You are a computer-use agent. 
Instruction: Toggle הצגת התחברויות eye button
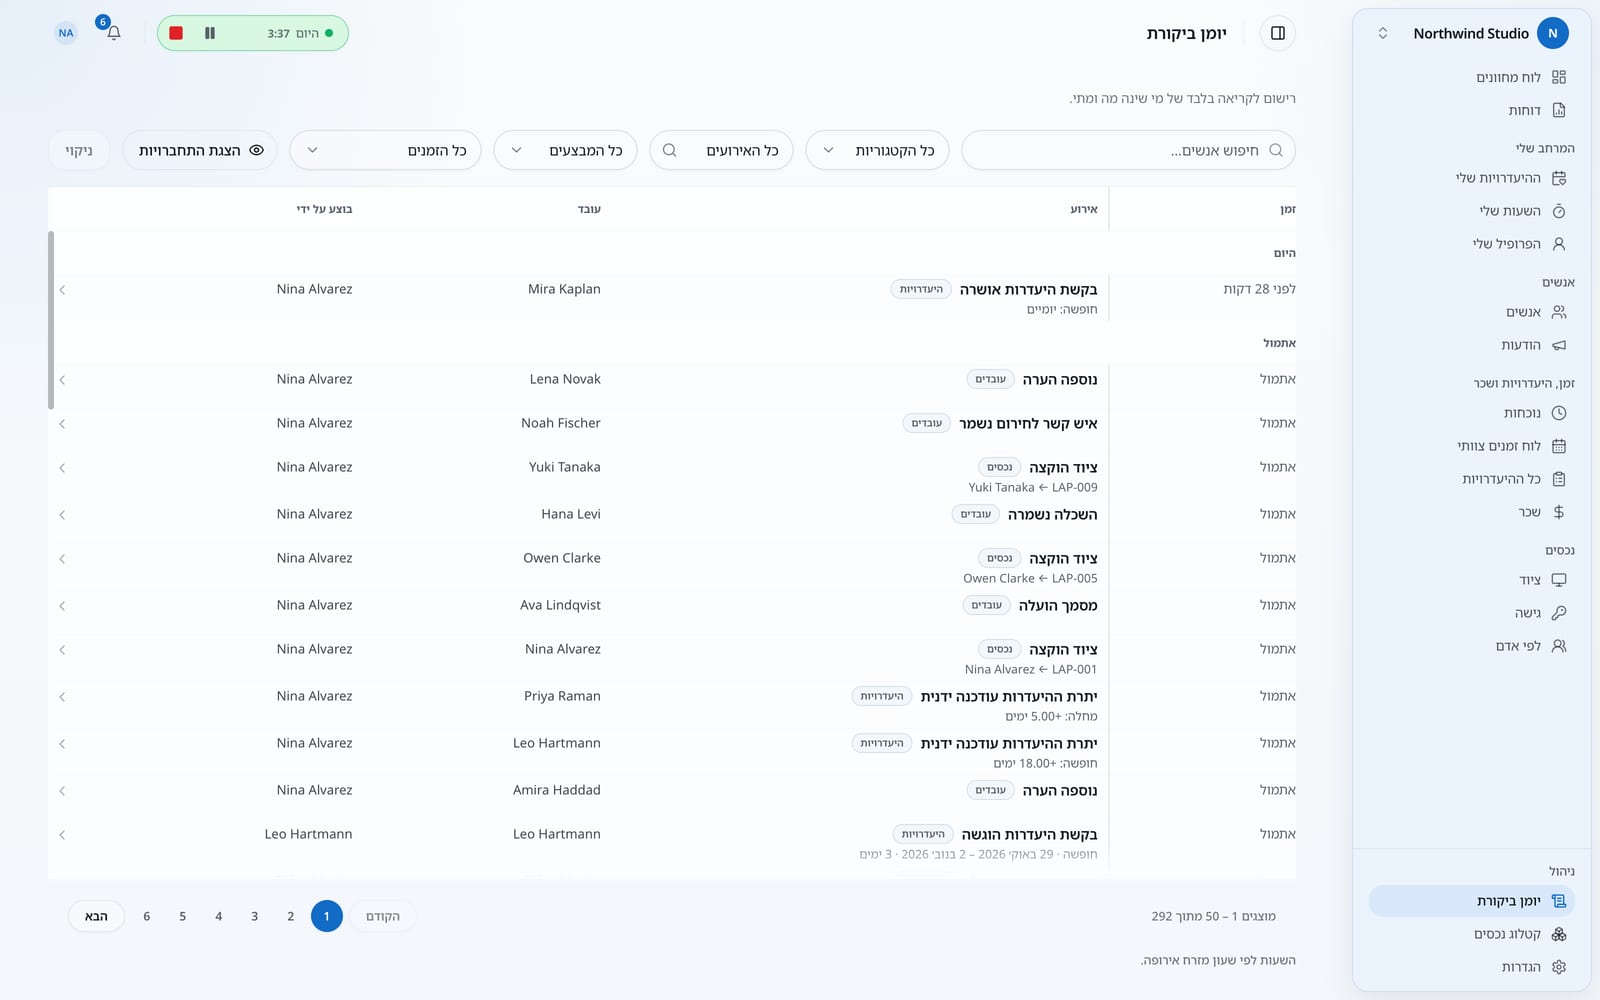coord(200,150)
